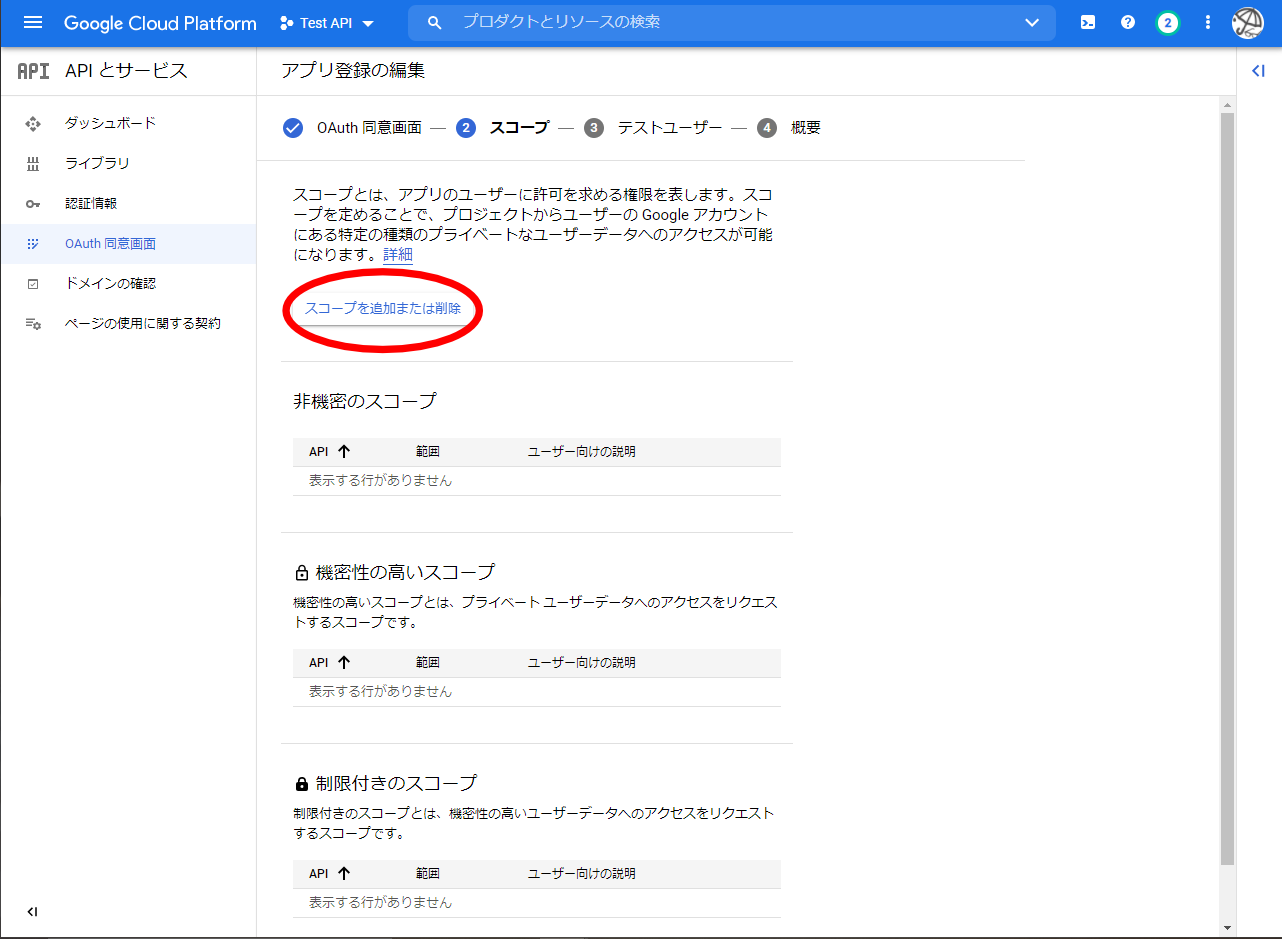
Task: Open ページの使用に関する契約 in sidebar
Action: [x=128, y=323]
